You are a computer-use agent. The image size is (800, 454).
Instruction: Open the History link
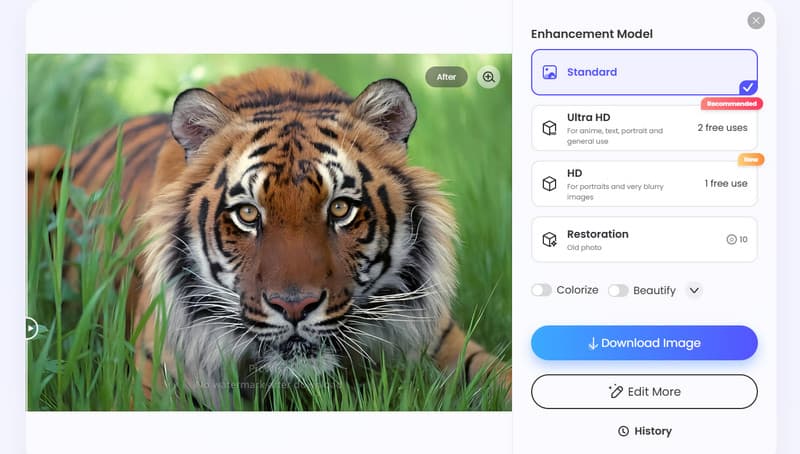(x=645, y=431)
